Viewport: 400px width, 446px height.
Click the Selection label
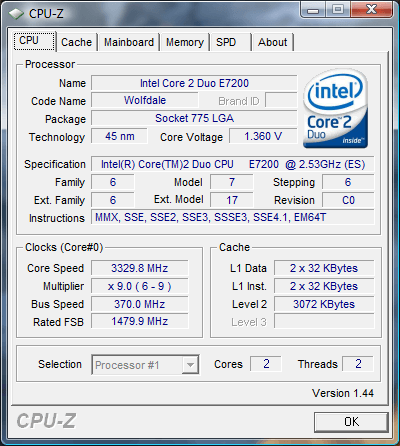point(60,364)
